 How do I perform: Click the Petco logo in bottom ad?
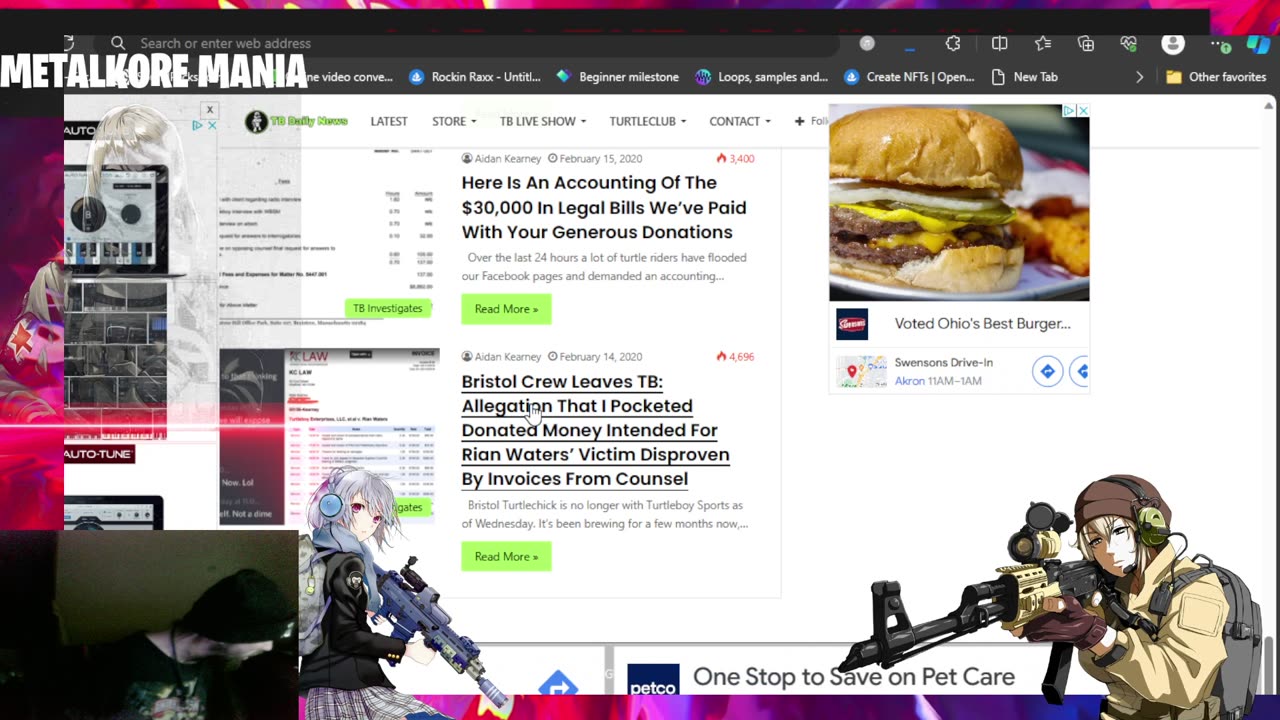[x=653, y=680]
